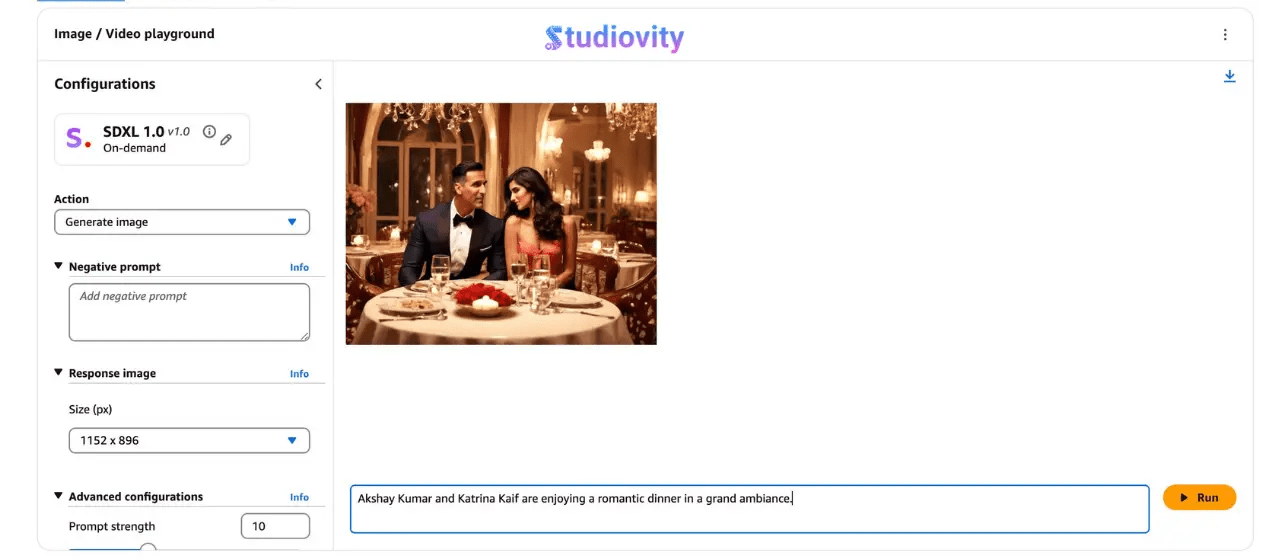Open Info link for Response image
Screen dimensions: 1280x560
tap(299, 374)
